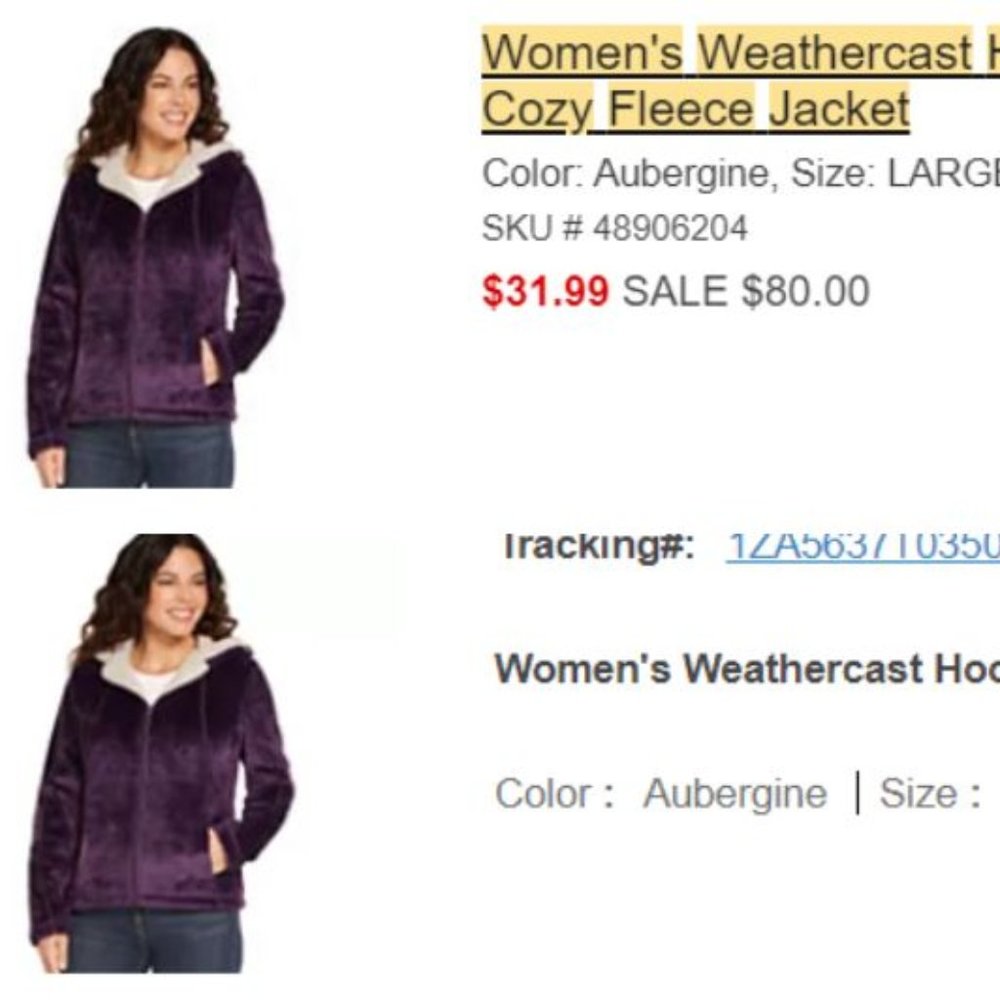The height and width of the screenshot is (1000, 1000).
Task: Click the divider bar between Aubergine and Size
Action: point(857,793)
